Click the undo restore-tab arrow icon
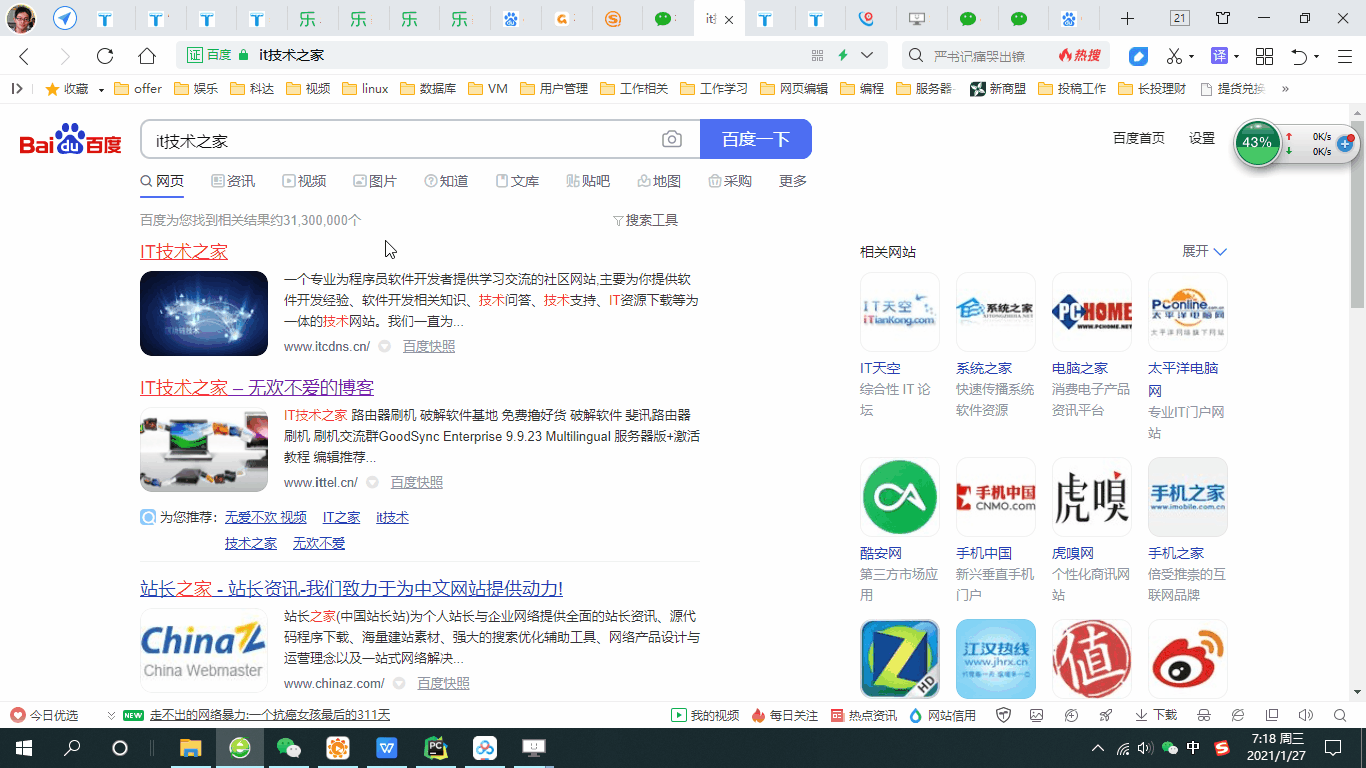The height and width of the screenshot is (768, 1366). tap(1299, 56)
